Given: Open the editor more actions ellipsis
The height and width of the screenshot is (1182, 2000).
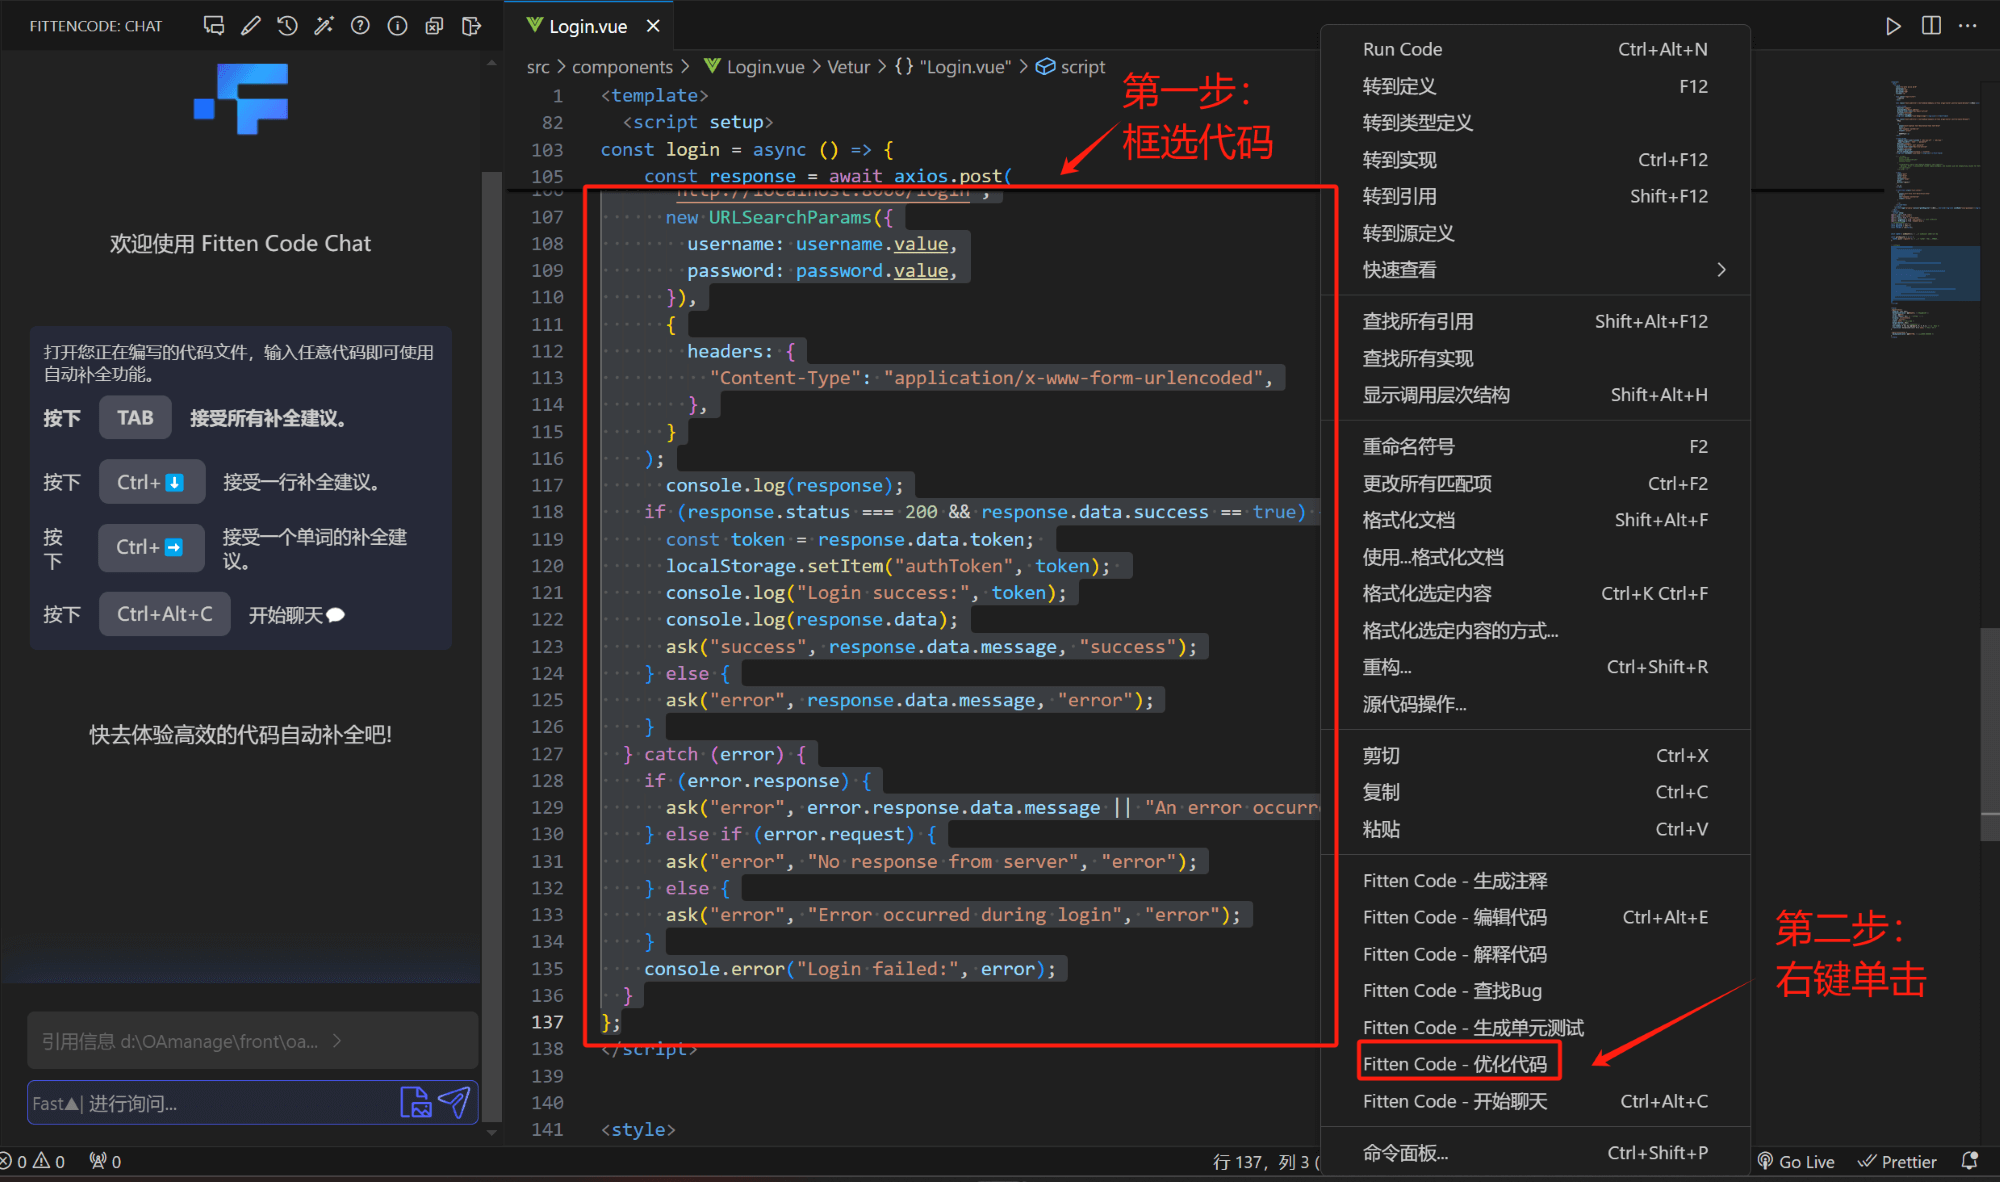Looking at the screenshot, I should [1968, 26].
